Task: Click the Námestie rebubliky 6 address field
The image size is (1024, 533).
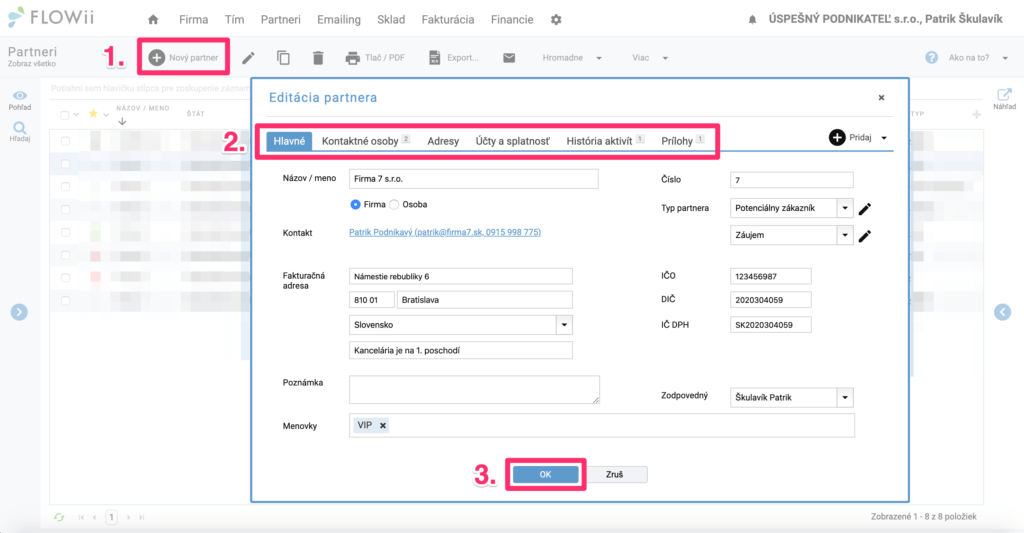Action: pyautogui.click(x=460, y=276)
